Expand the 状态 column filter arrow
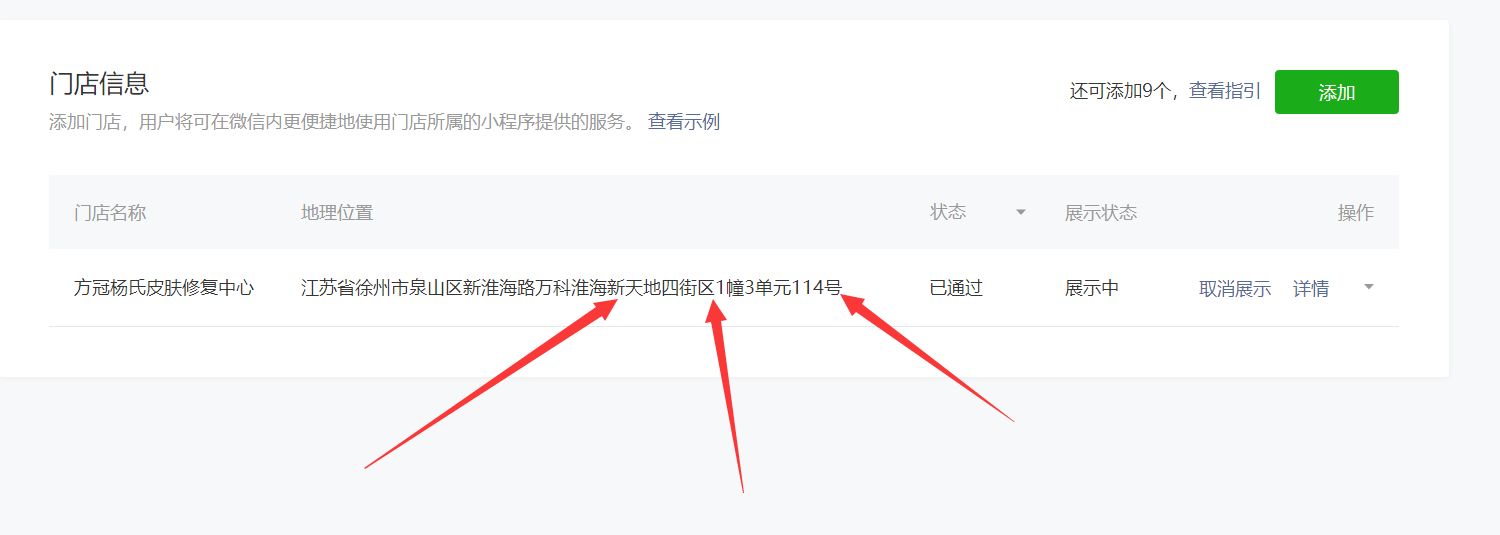Viewport: 1500px width, 535px height. (1021, 212)
